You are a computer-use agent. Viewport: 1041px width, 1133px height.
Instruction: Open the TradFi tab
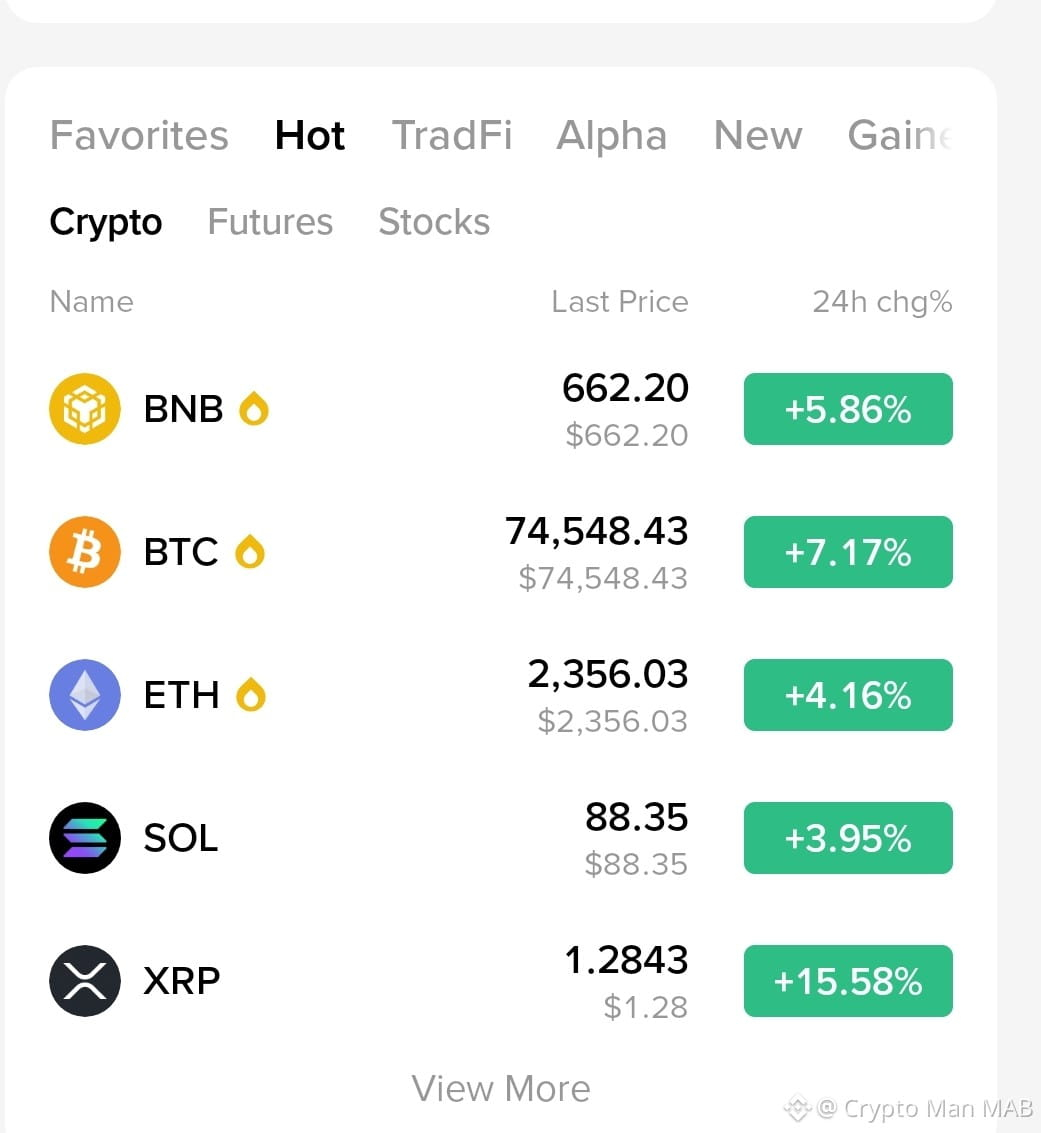click(x=452, y=135)
